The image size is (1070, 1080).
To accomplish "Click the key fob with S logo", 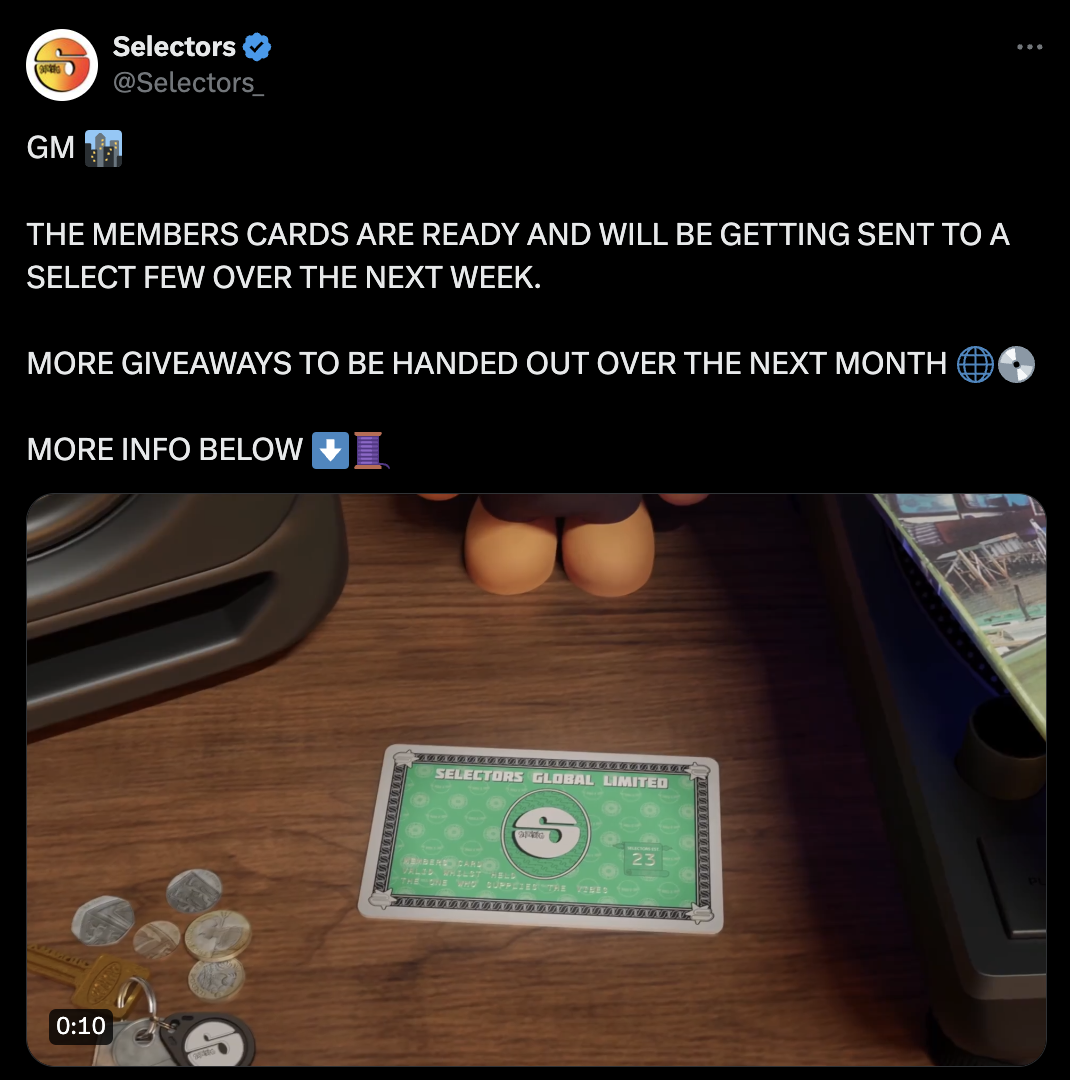I will tap(207, 1040).
